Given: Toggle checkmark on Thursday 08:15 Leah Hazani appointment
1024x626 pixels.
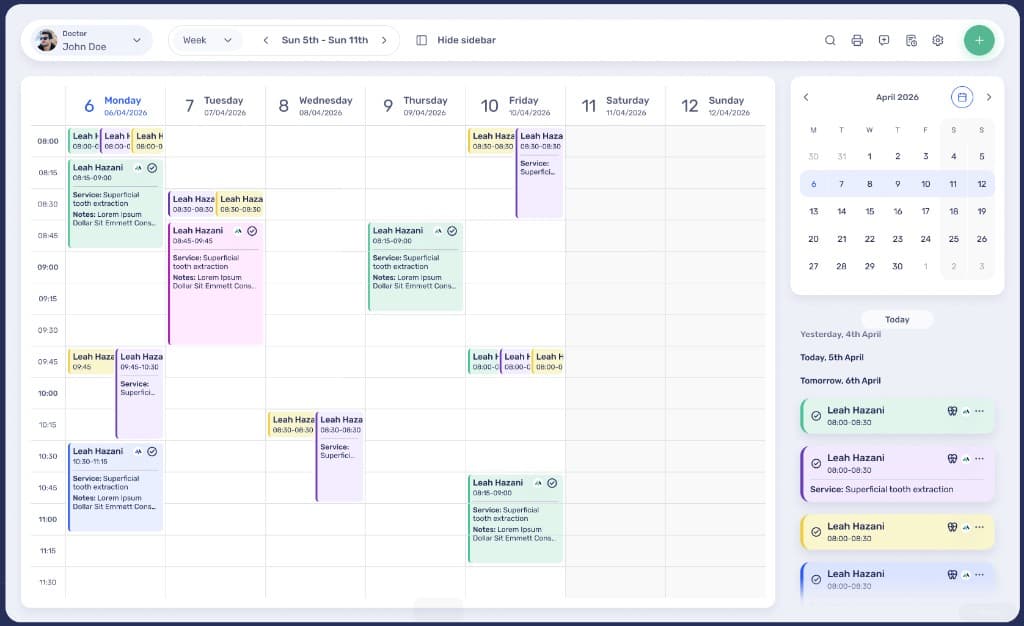Looking at the screenshot, I should click(x=452, y=231).
